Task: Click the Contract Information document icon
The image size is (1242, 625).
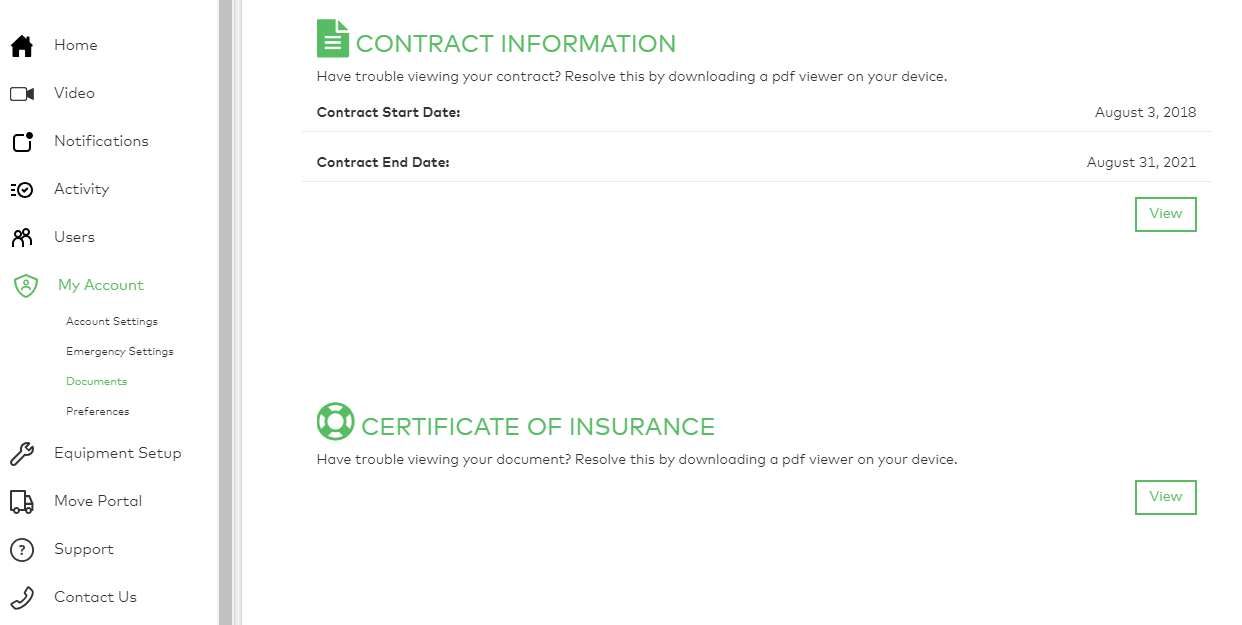Action: pyautogui.click(x=333, y=39)
